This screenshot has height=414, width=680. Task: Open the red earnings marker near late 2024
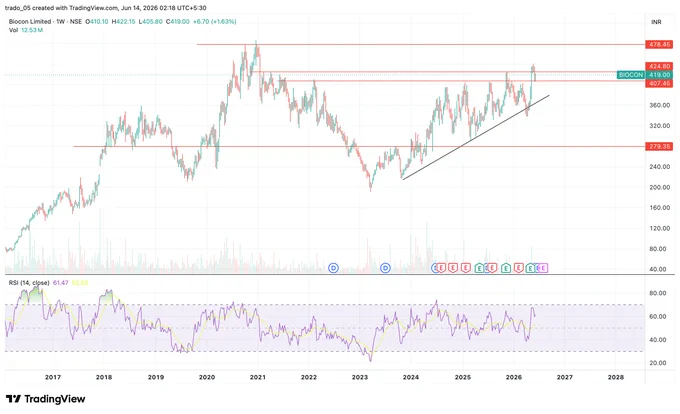tap(453, 268)
